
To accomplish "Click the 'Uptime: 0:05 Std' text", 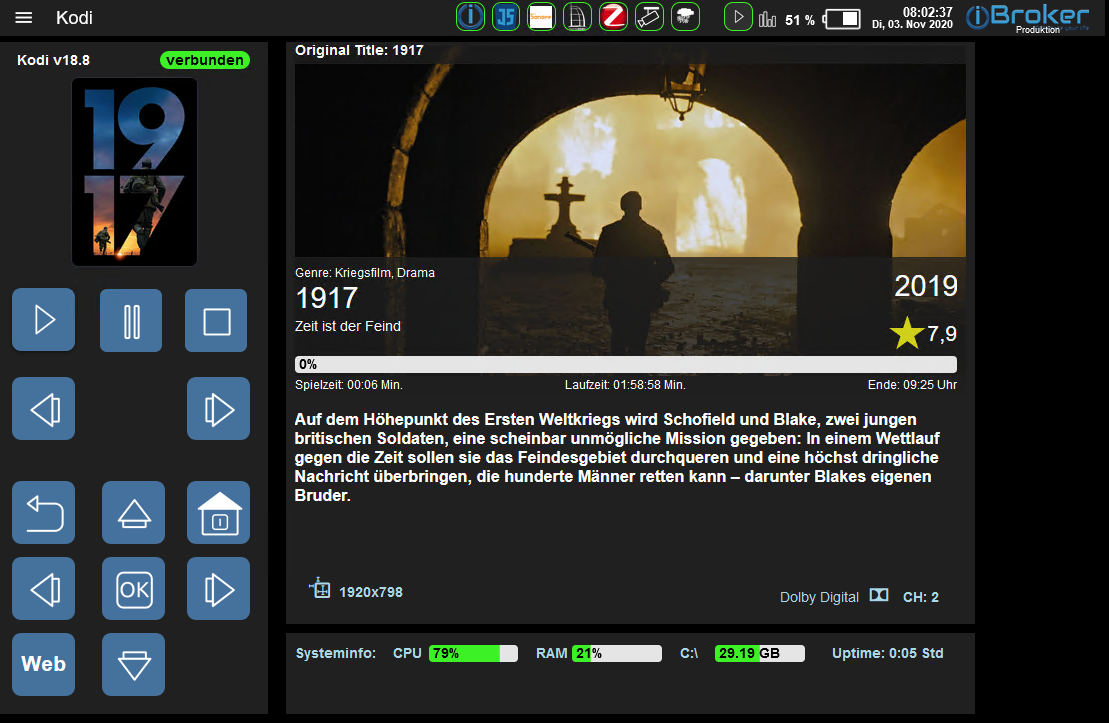I will click(x=888, y=653).
